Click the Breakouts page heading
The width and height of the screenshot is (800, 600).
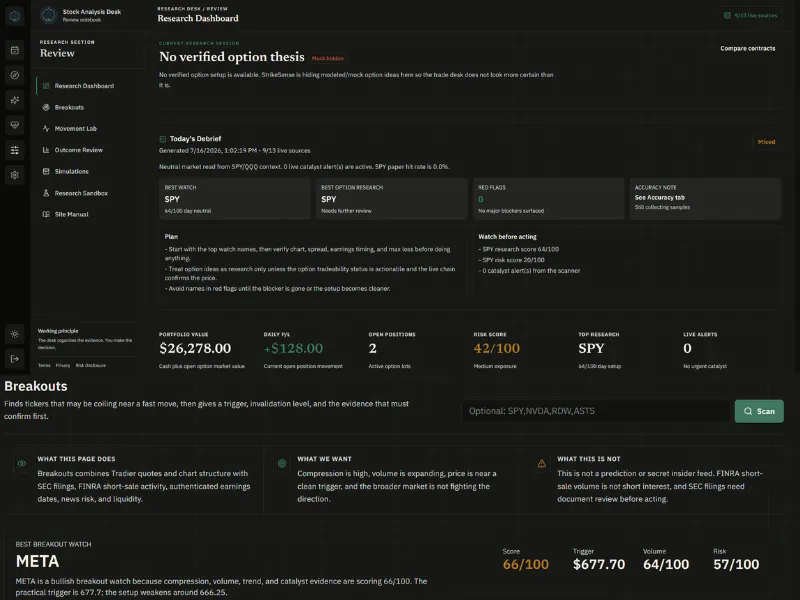36,386
